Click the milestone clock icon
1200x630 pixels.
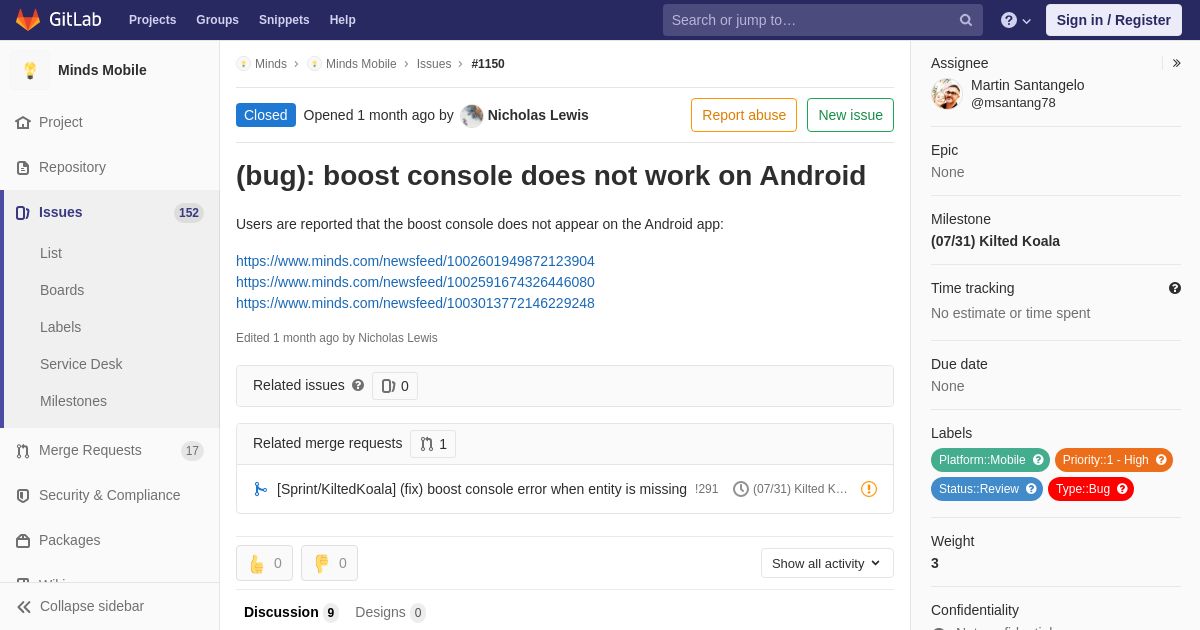point(741,489)
